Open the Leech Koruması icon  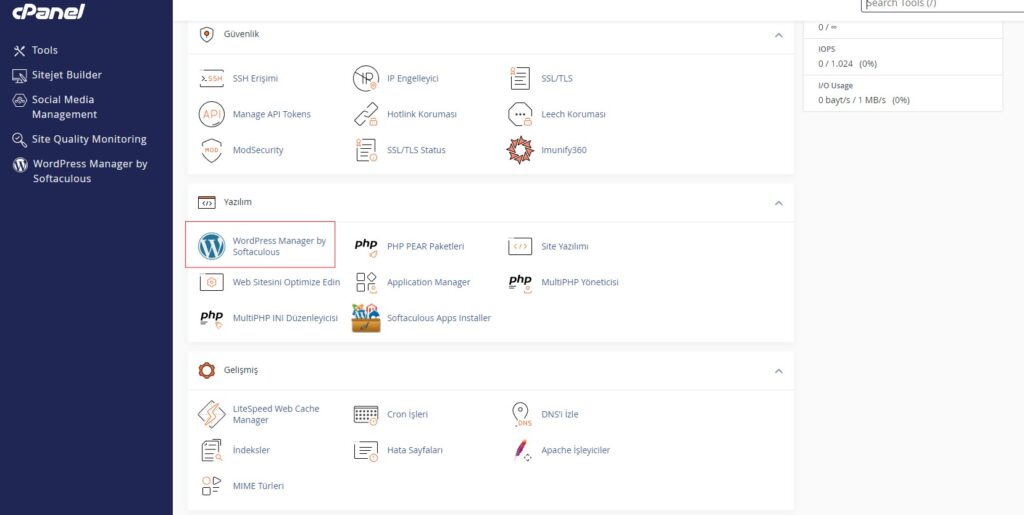[x=520, y=114]
